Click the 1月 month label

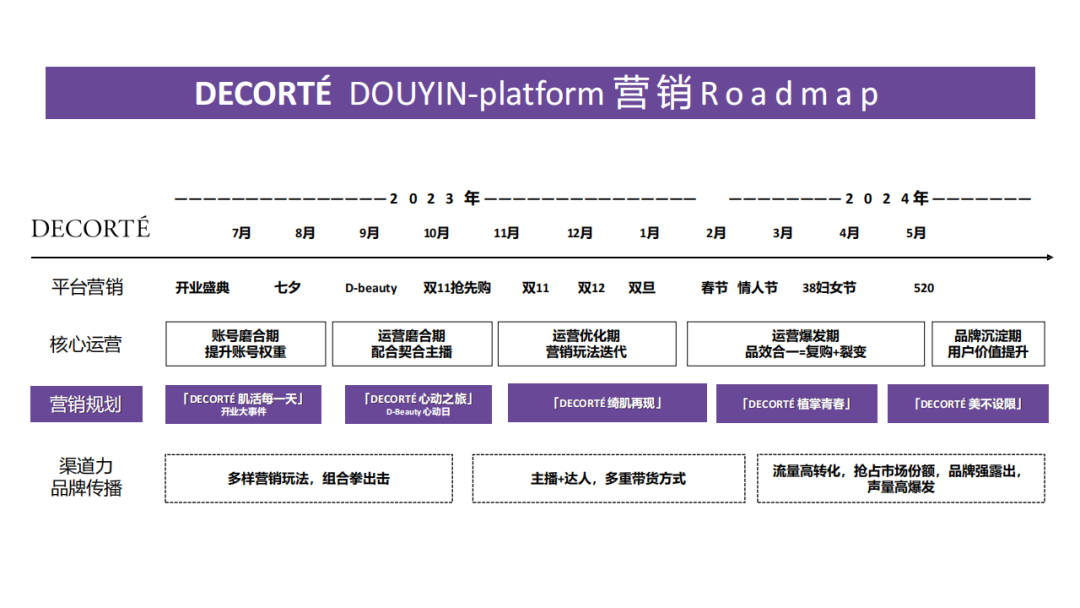click(649, 233)
